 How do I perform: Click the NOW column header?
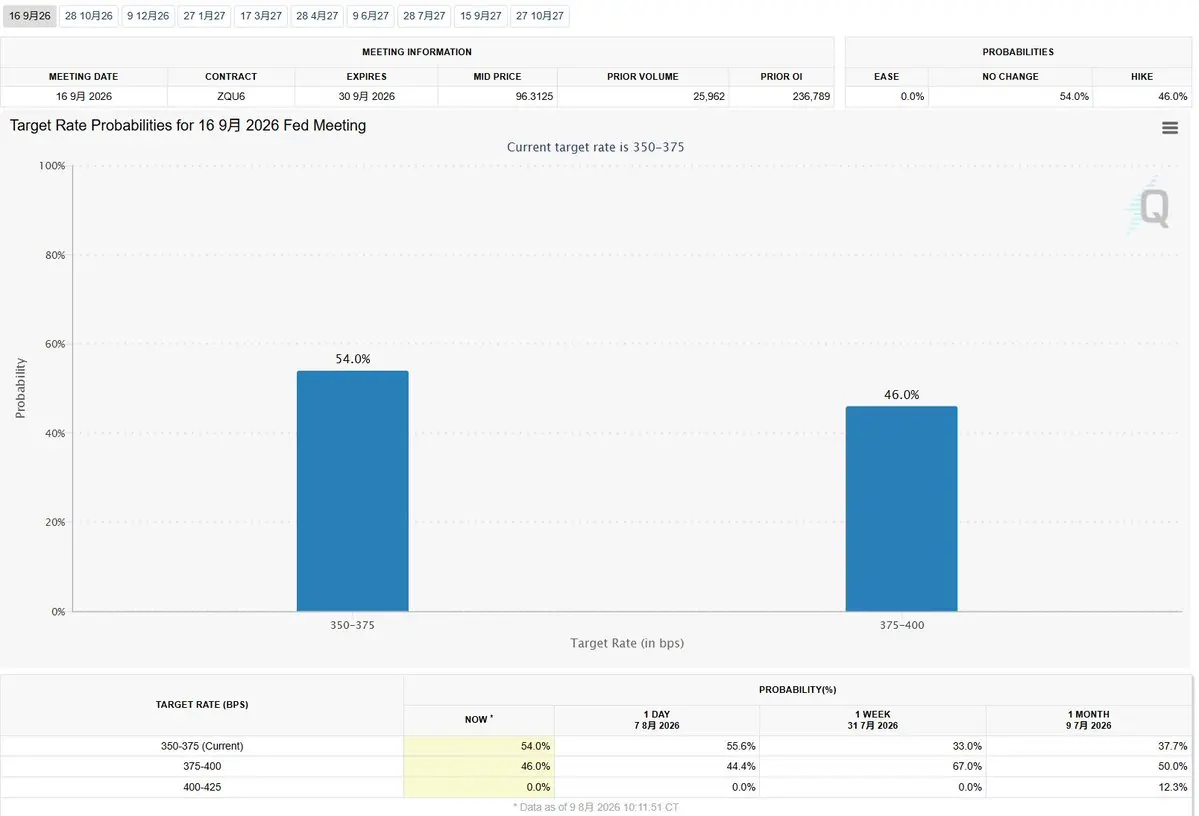click(x=479, y=720)
